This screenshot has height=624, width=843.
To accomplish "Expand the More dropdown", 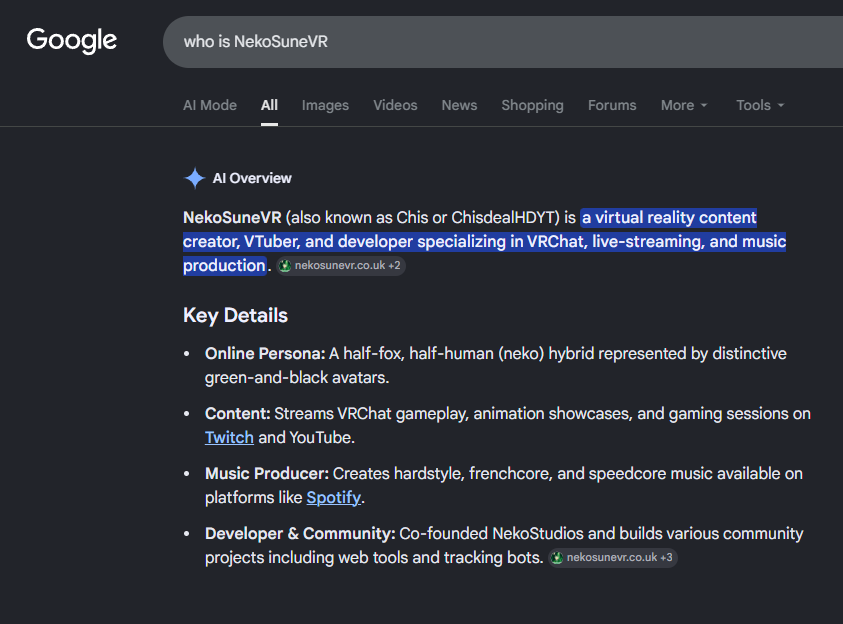I will click(x=684, y=105).
